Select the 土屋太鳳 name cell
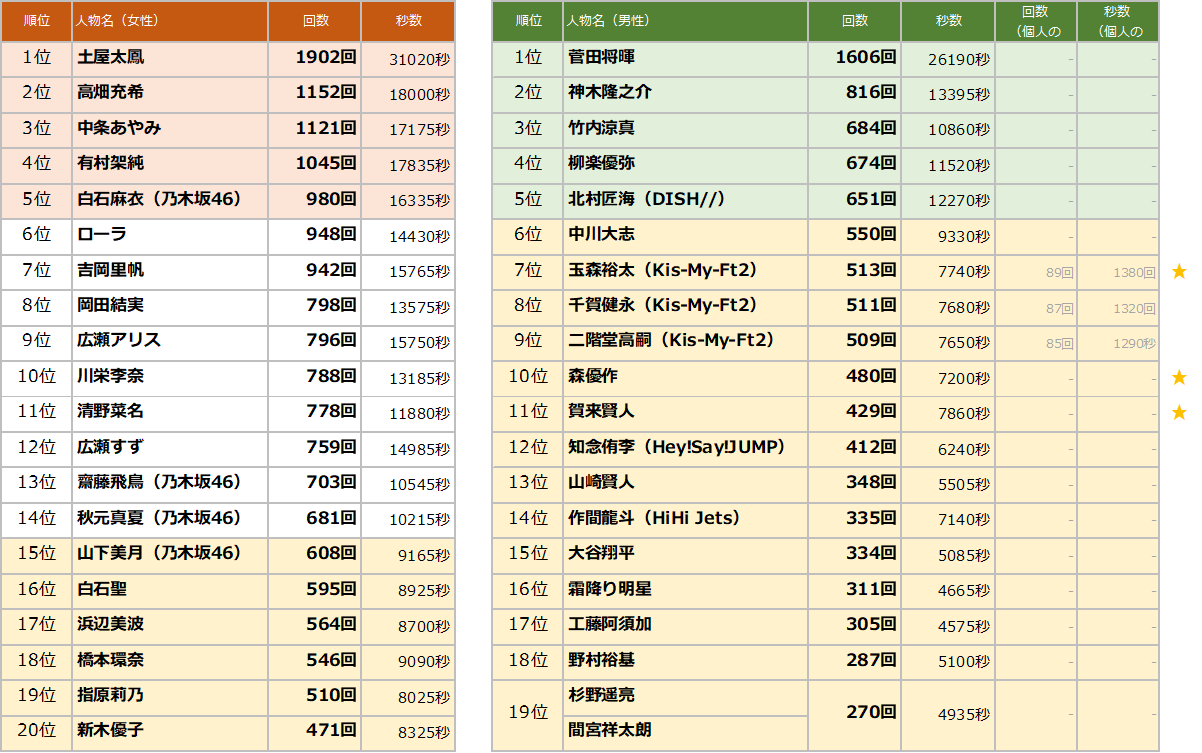1202x753 pixels. [x=170, y=58]
